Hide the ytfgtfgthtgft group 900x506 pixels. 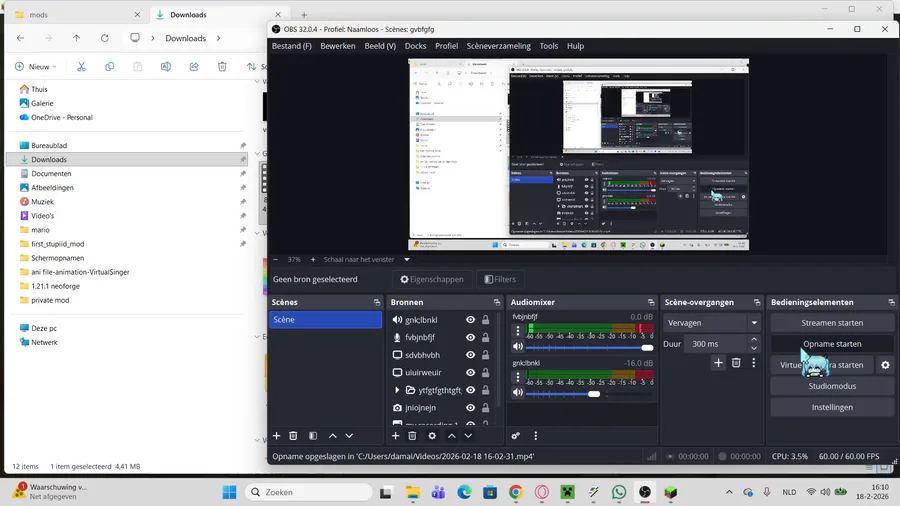coord(471,390)
